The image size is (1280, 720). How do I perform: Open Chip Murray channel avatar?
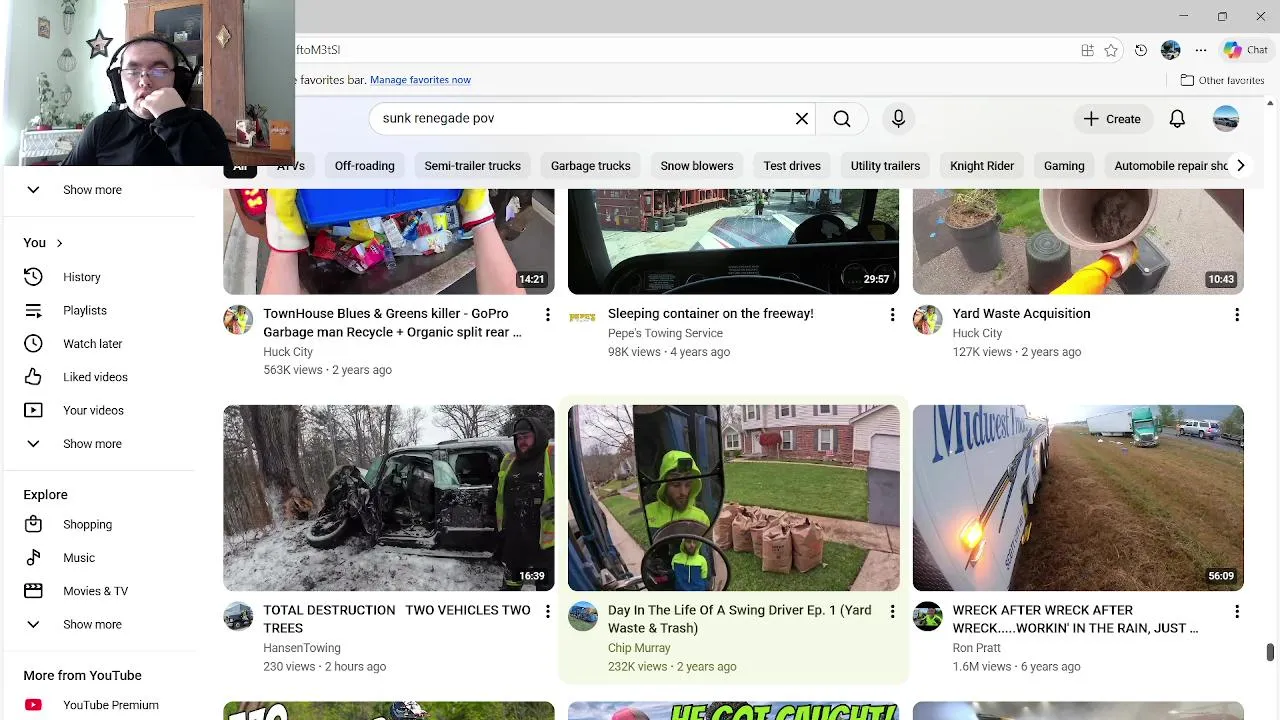pos(583,616)
